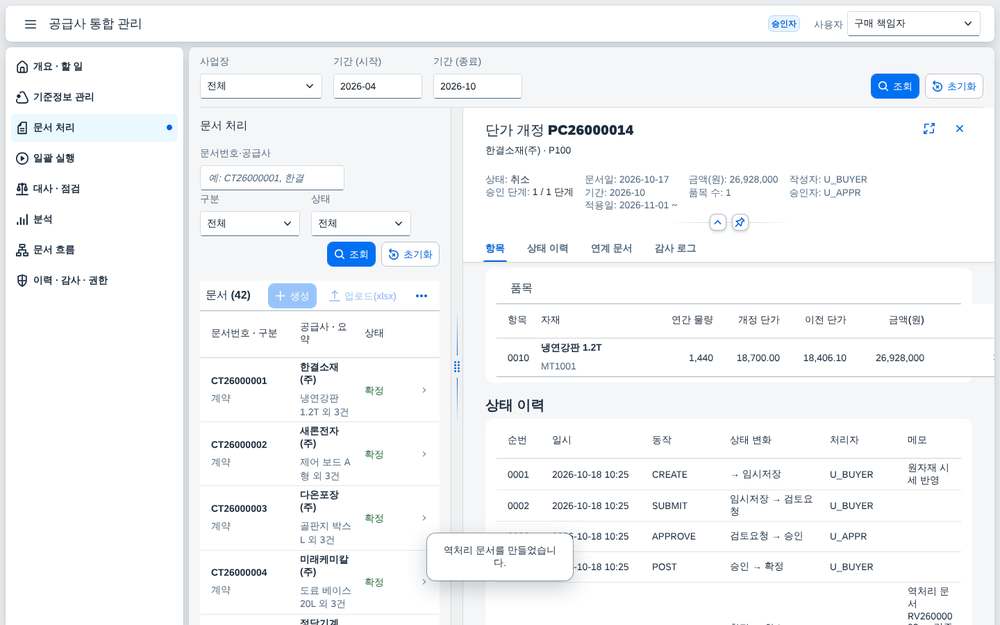Click 문서번호 · 구분 column header
This screenshot has width=1000, height=625.
(244, 333)
